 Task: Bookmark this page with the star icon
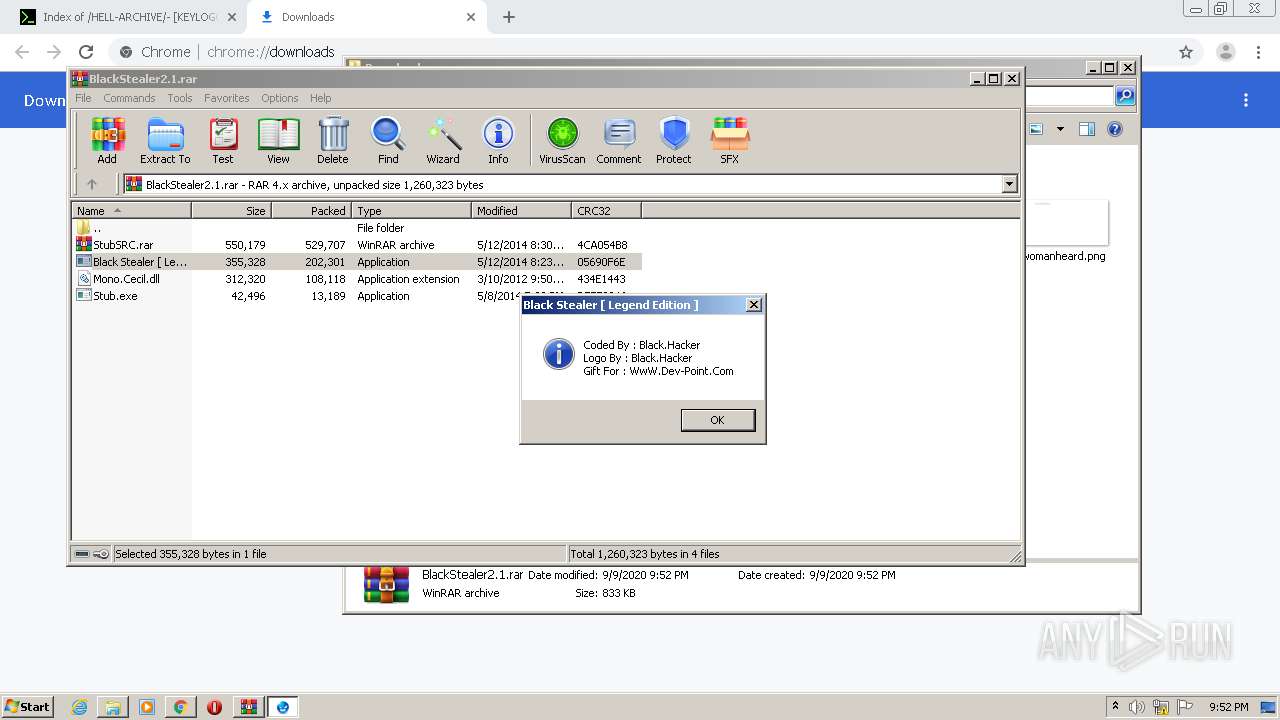(x=1186, y=52)
